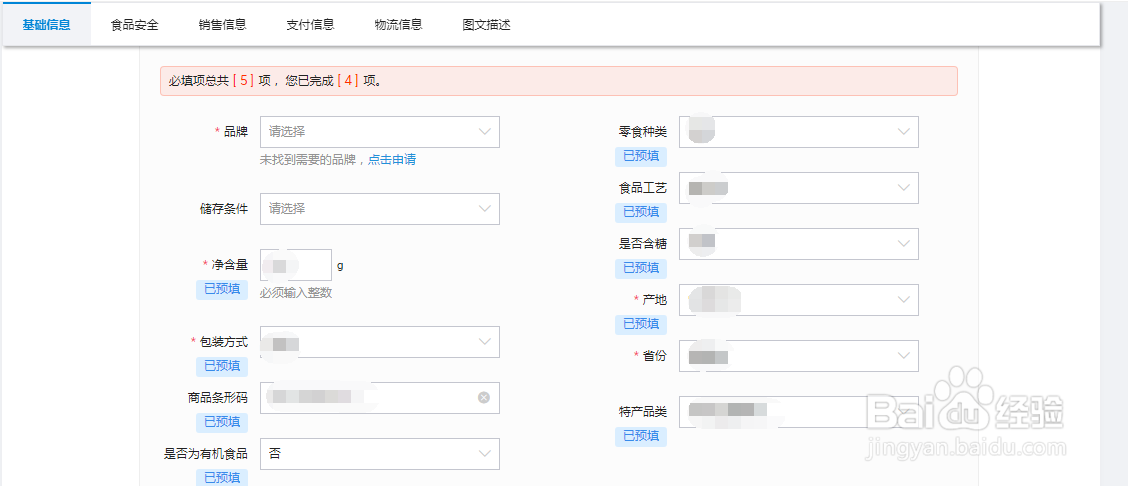
Task: Click the 必填项总共 required-items notice
Action: click(x=559, y=81)
